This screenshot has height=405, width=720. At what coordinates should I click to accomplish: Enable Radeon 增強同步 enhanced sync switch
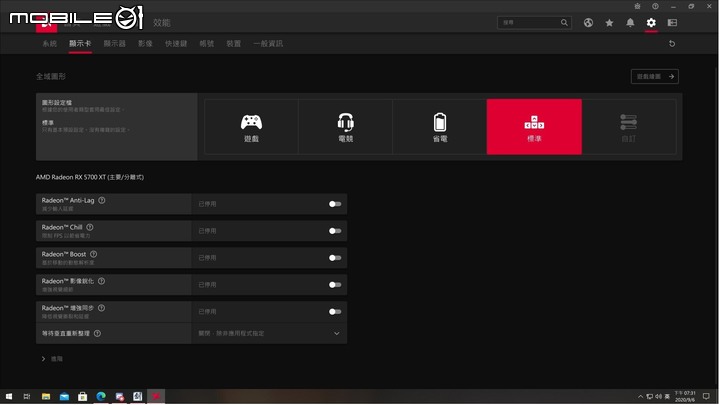point(335,312)
